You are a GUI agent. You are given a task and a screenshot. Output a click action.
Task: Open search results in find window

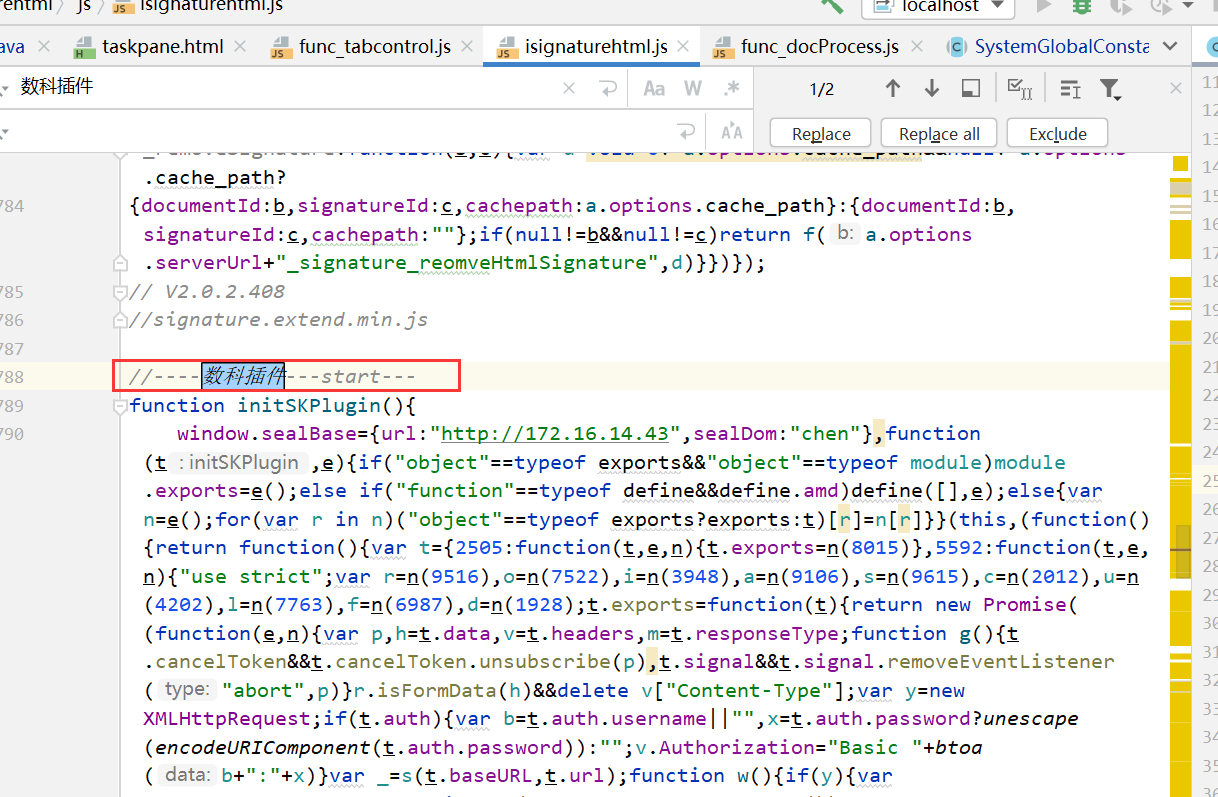click(x=970, y=89)
